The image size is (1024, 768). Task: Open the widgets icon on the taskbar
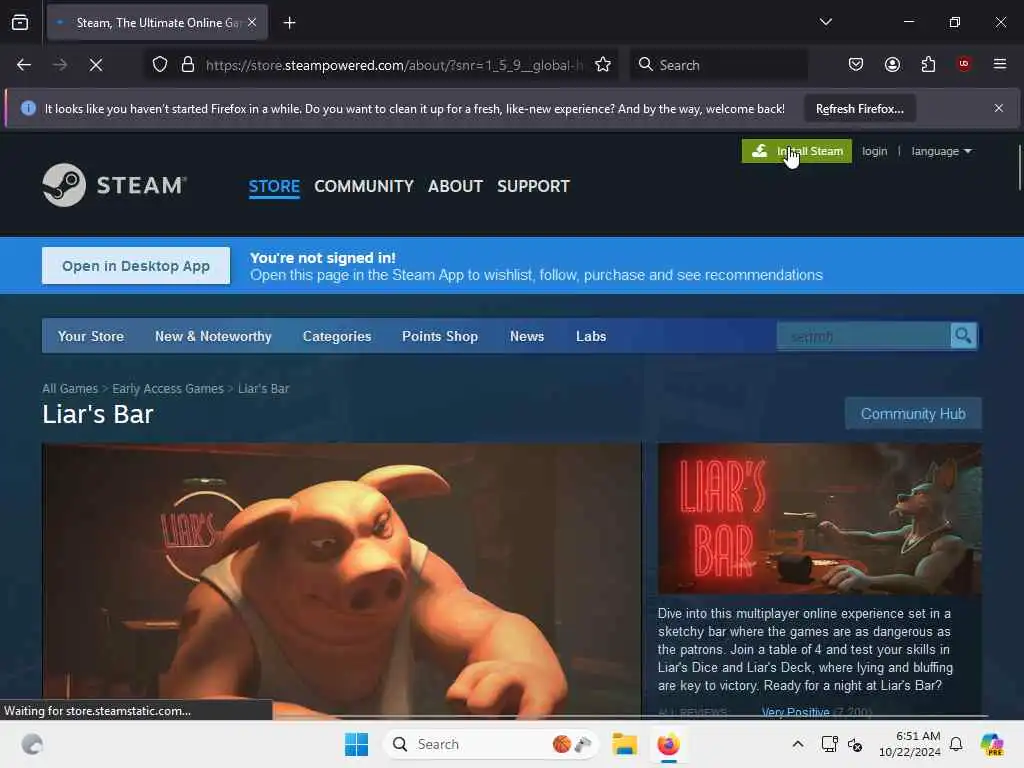click(32, 744)
